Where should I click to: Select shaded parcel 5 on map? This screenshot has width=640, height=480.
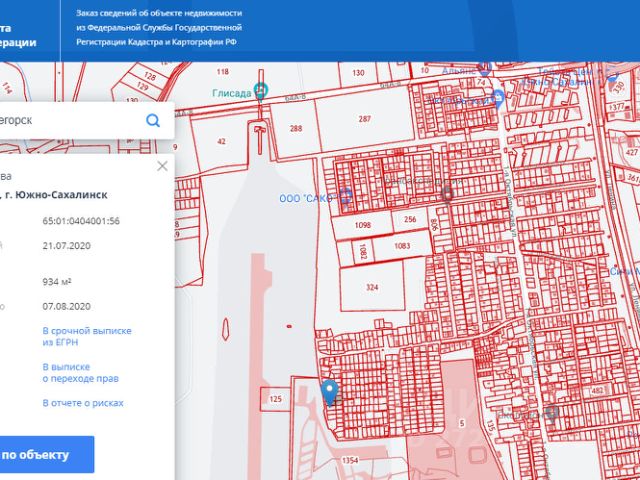point(462,420)
